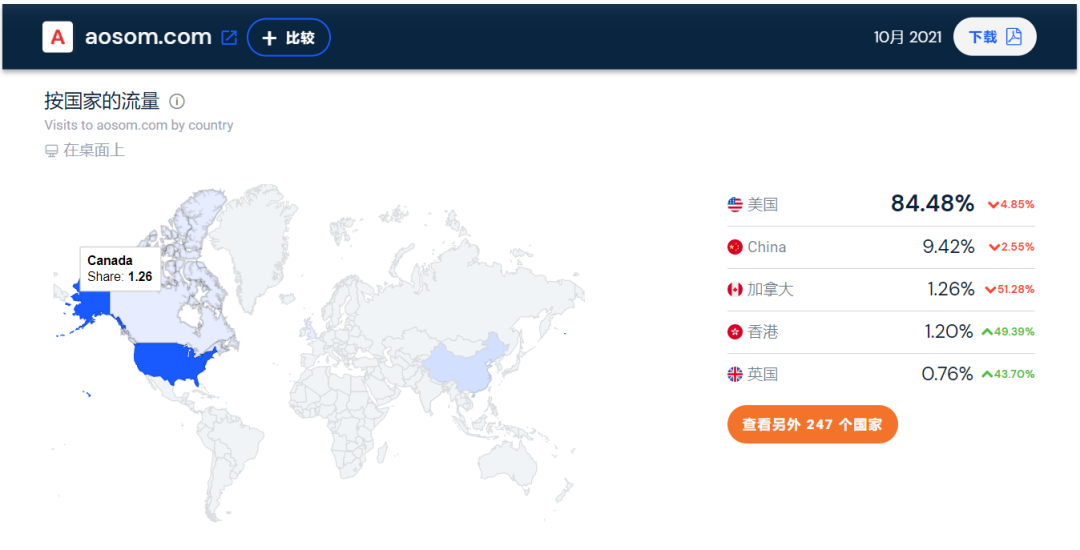Click the 英国 country label
Image resolution: width=1080 pixels, height=550 pixels.
[x=762, y=374]
